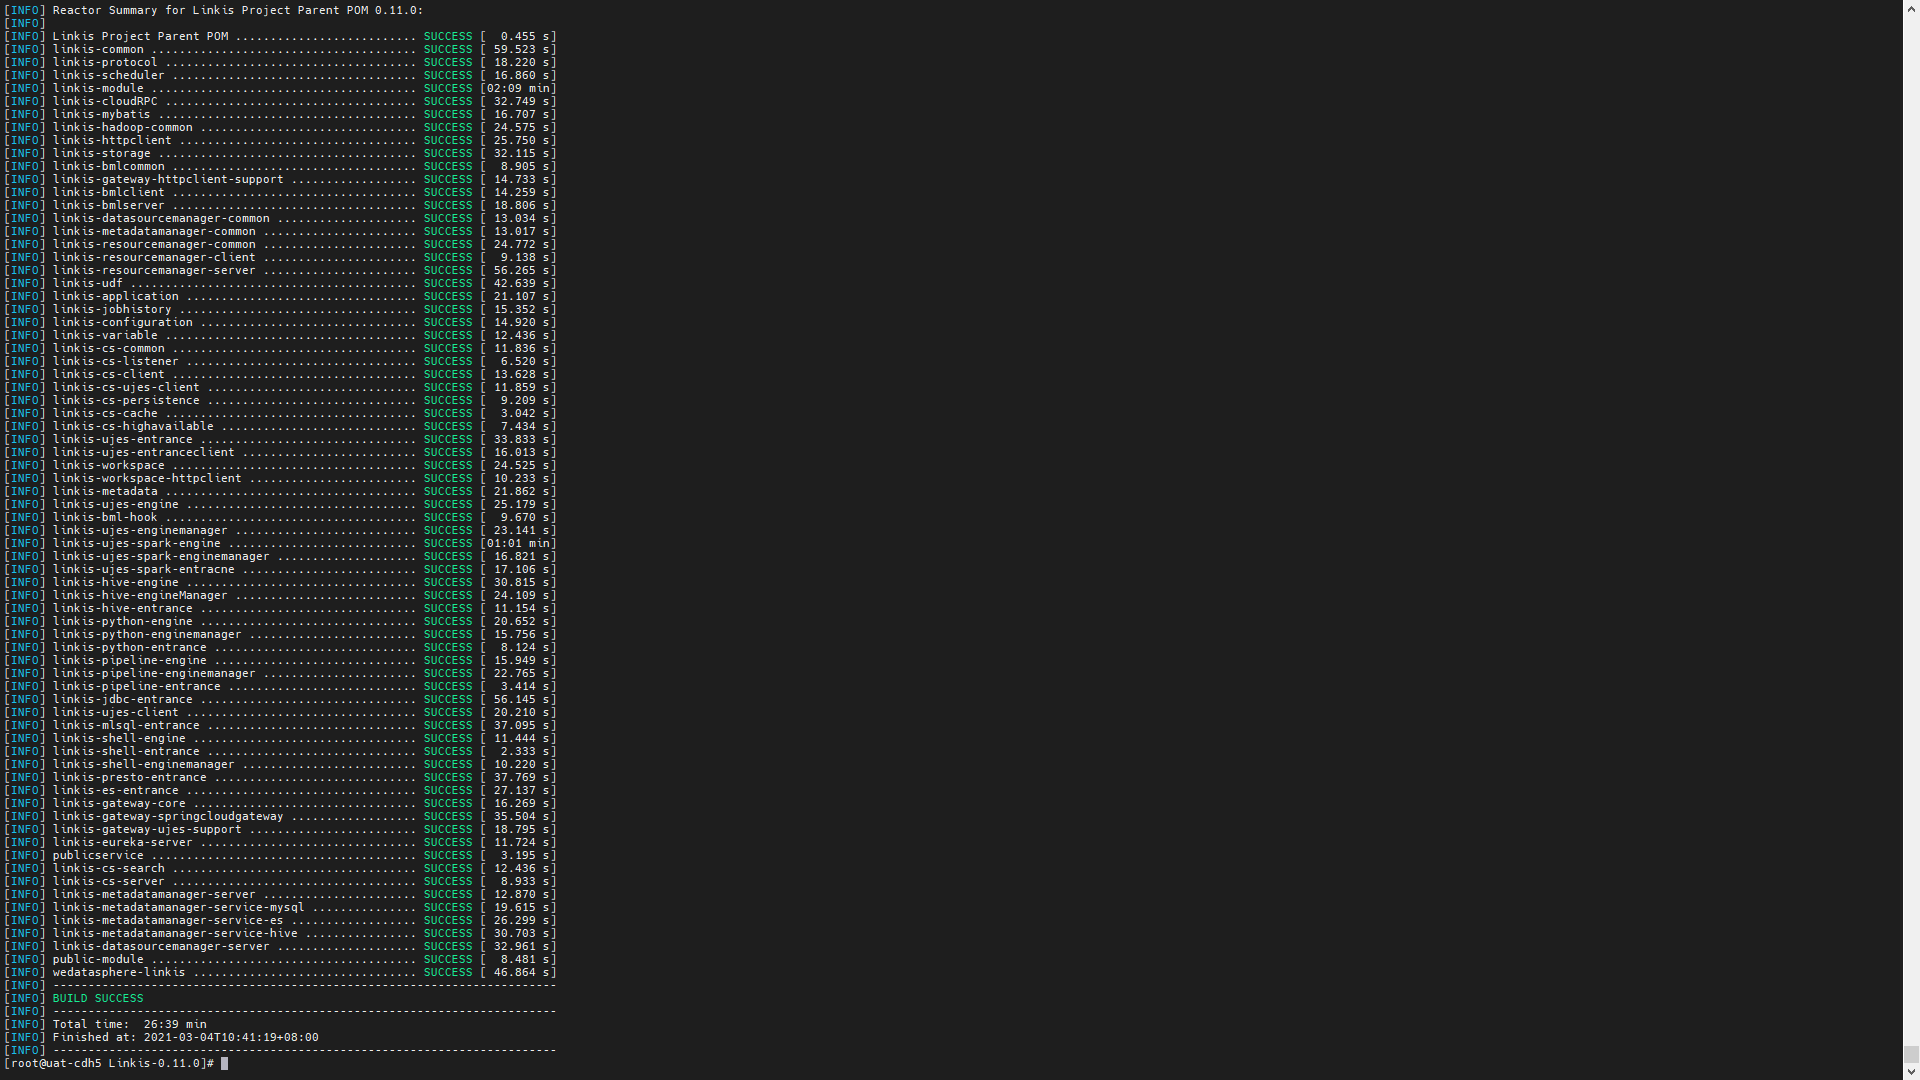Click the '02:09 min' build time

click(x=518, y=88)
